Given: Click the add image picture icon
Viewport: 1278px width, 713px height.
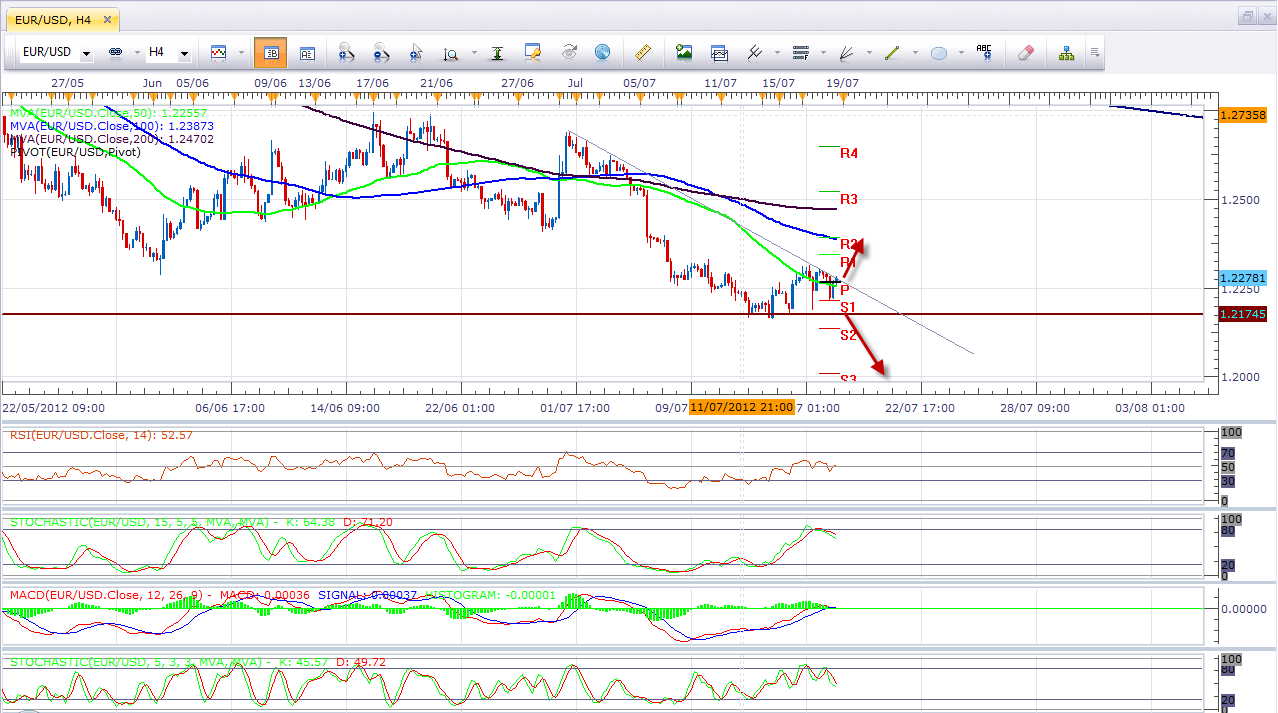Looking at the screenshot, I should point(684,52).
